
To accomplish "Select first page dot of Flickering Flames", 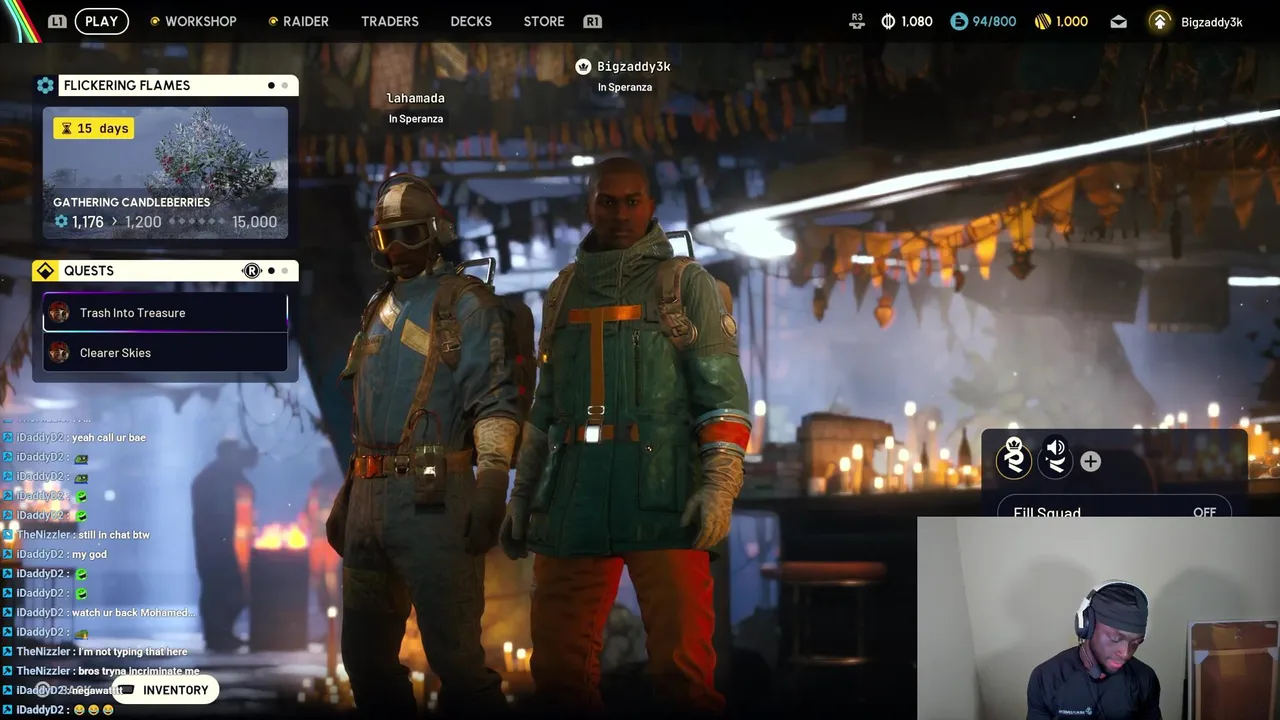I will [271, 85].
